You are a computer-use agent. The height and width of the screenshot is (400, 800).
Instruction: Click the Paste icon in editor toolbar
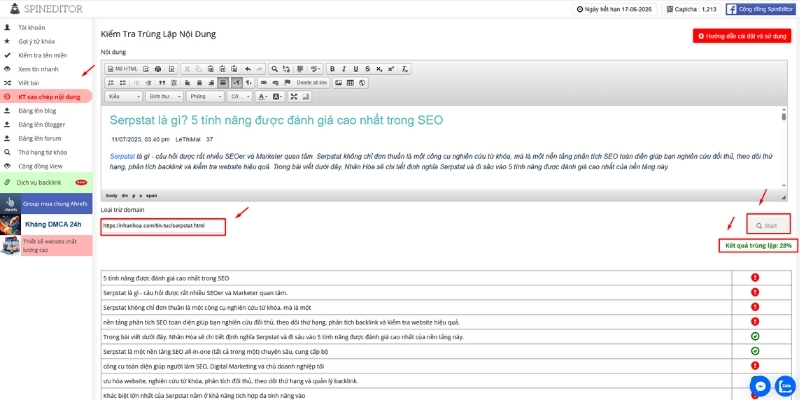click(x=211, y=69)
